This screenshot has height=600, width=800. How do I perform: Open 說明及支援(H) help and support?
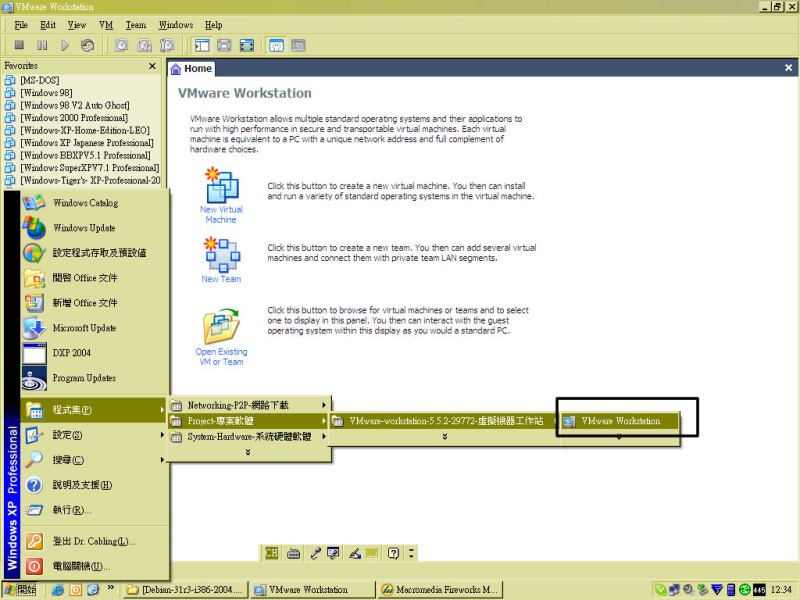[94, 485]
